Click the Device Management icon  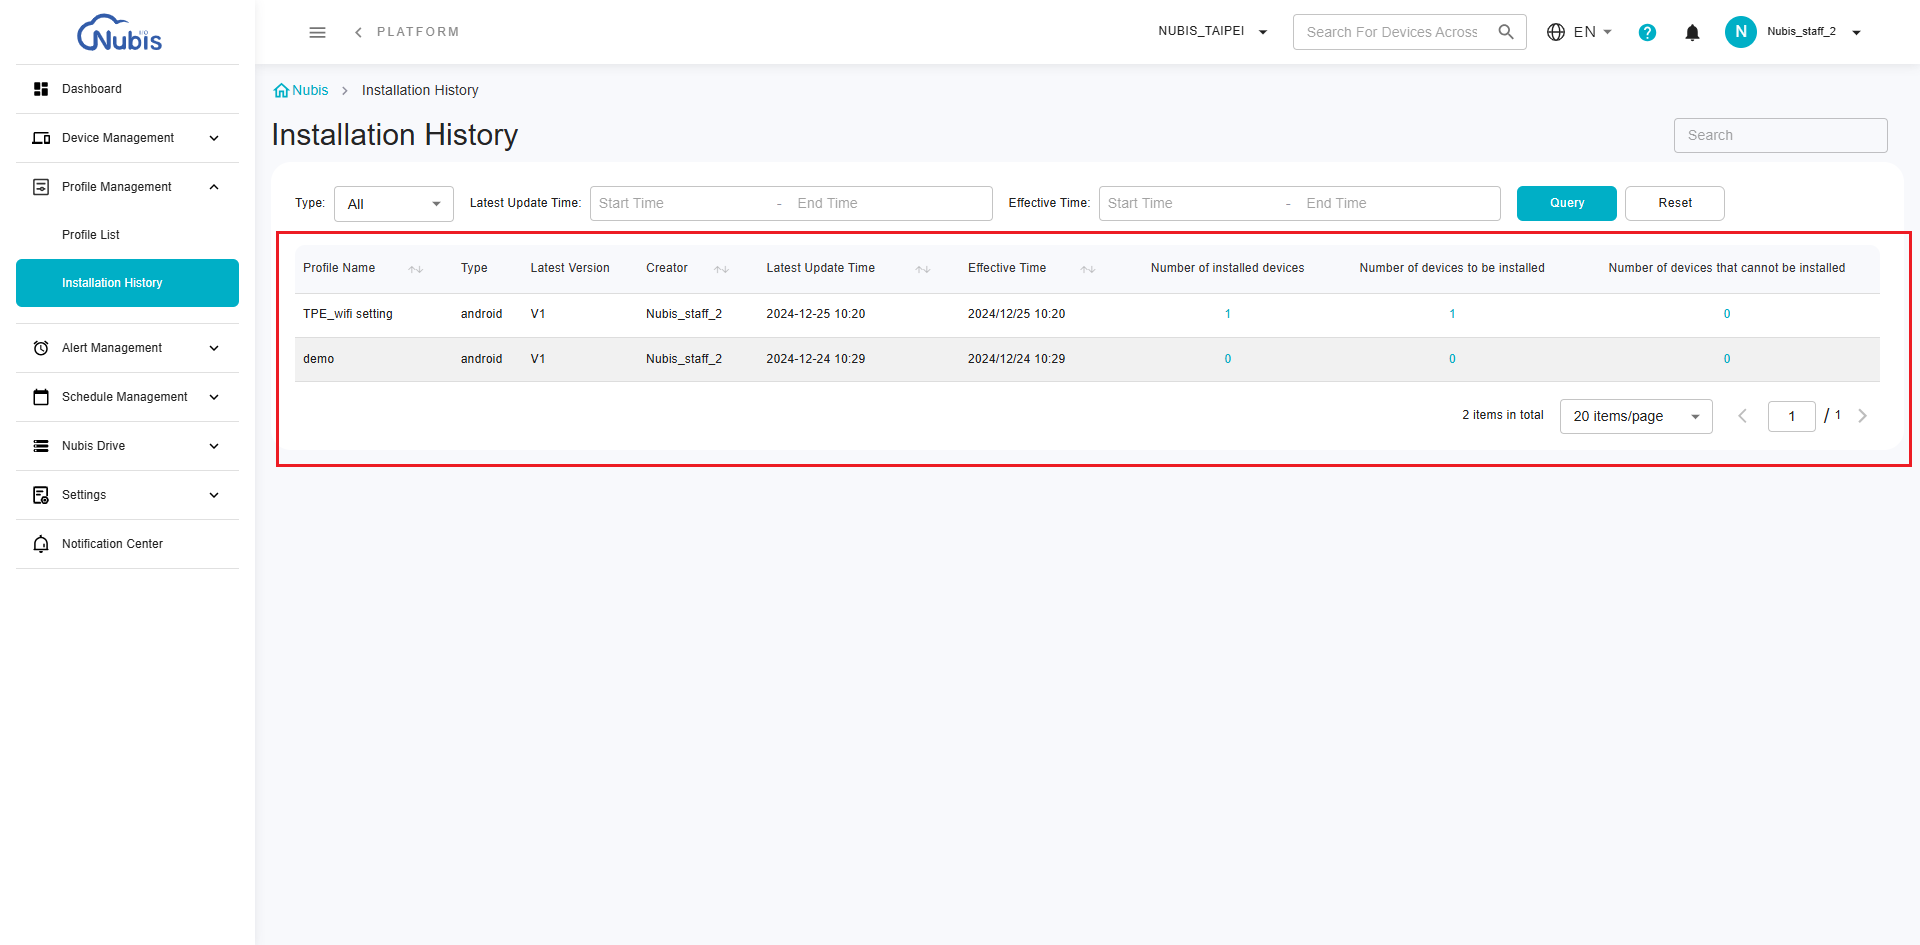point(41,138)
